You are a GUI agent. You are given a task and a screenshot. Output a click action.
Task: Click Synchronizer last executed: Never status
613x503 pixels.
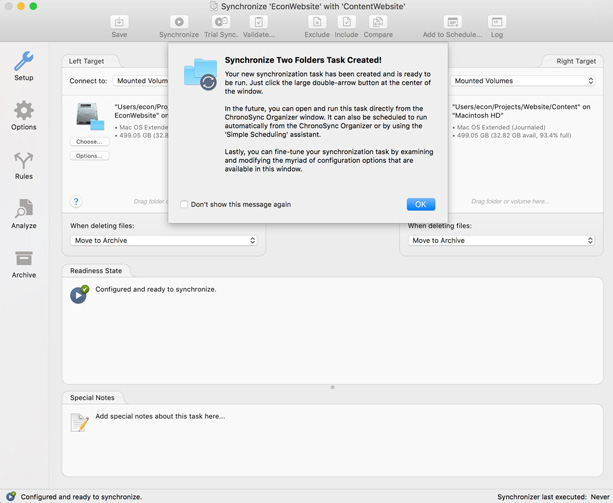(553, 497)
